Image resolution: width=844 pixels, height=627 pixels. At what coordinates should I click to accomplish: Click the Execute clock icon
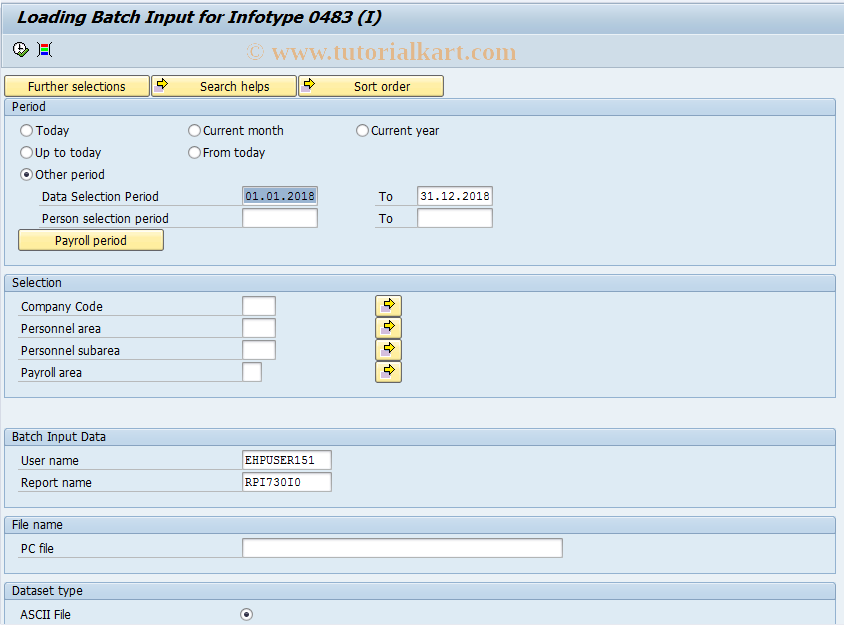point(20,50)
